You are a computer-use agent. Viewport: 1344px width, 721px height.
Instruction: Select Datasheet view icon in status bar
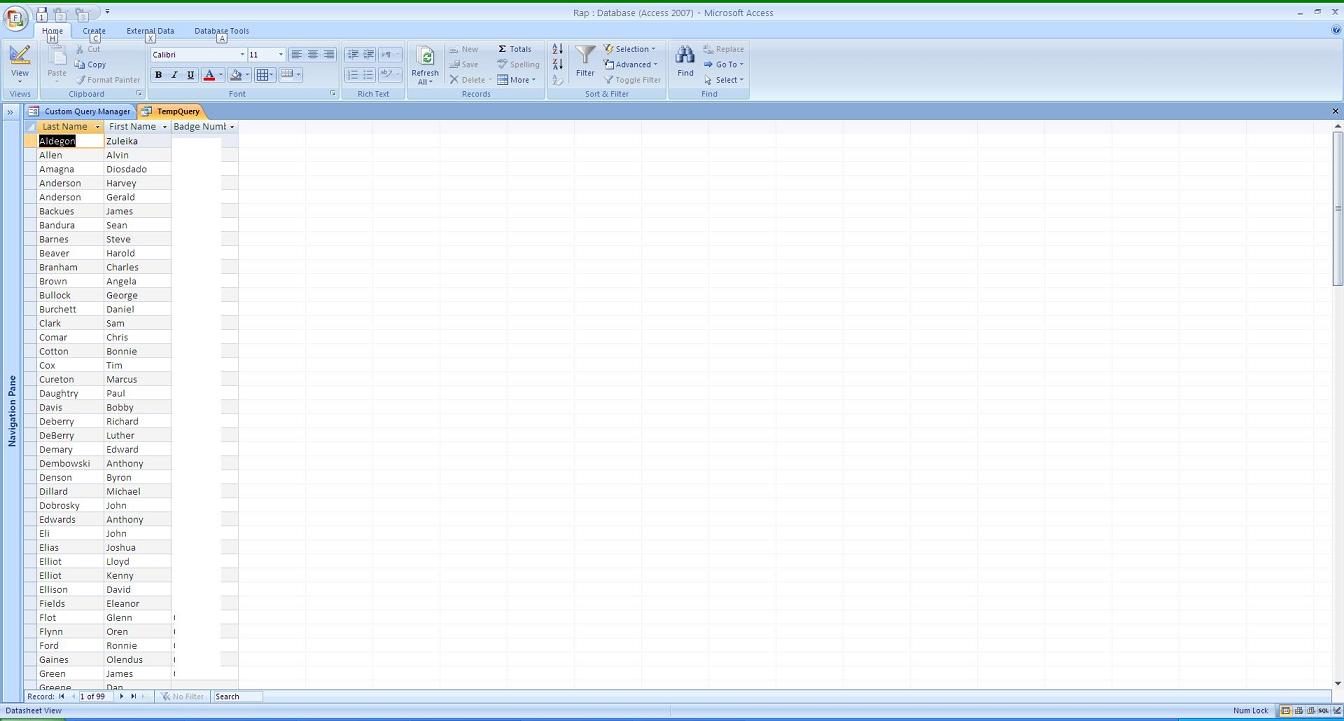(x=1286, y=711)
